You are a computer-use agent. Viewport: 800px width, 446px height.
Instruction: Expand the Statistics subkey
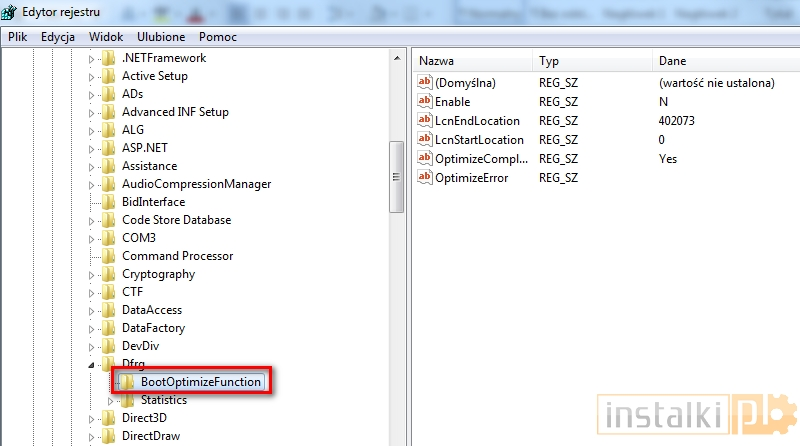tap(110, 401)
